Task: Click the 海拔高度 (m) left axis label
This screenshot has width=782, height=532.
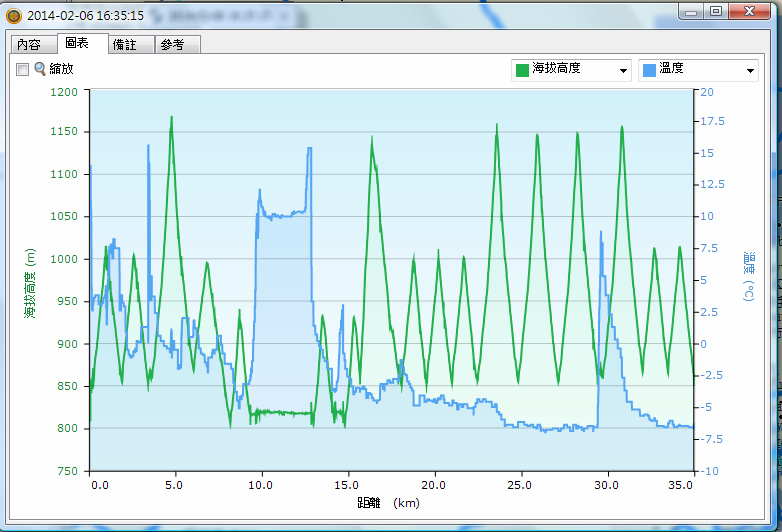Action: 30,282
